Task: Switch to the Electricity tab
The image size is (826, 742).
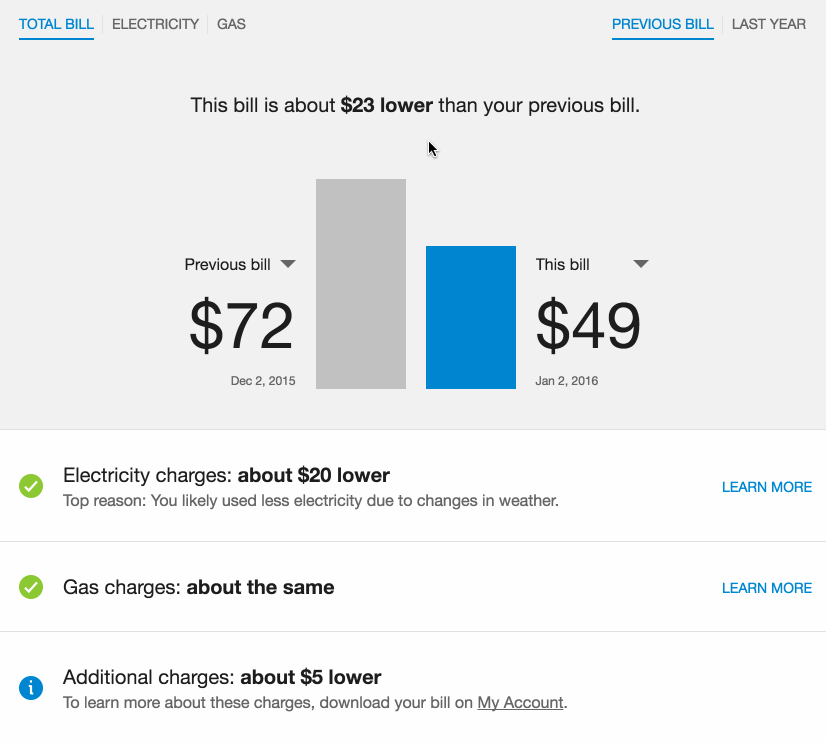Action: (x=155, y=24)
